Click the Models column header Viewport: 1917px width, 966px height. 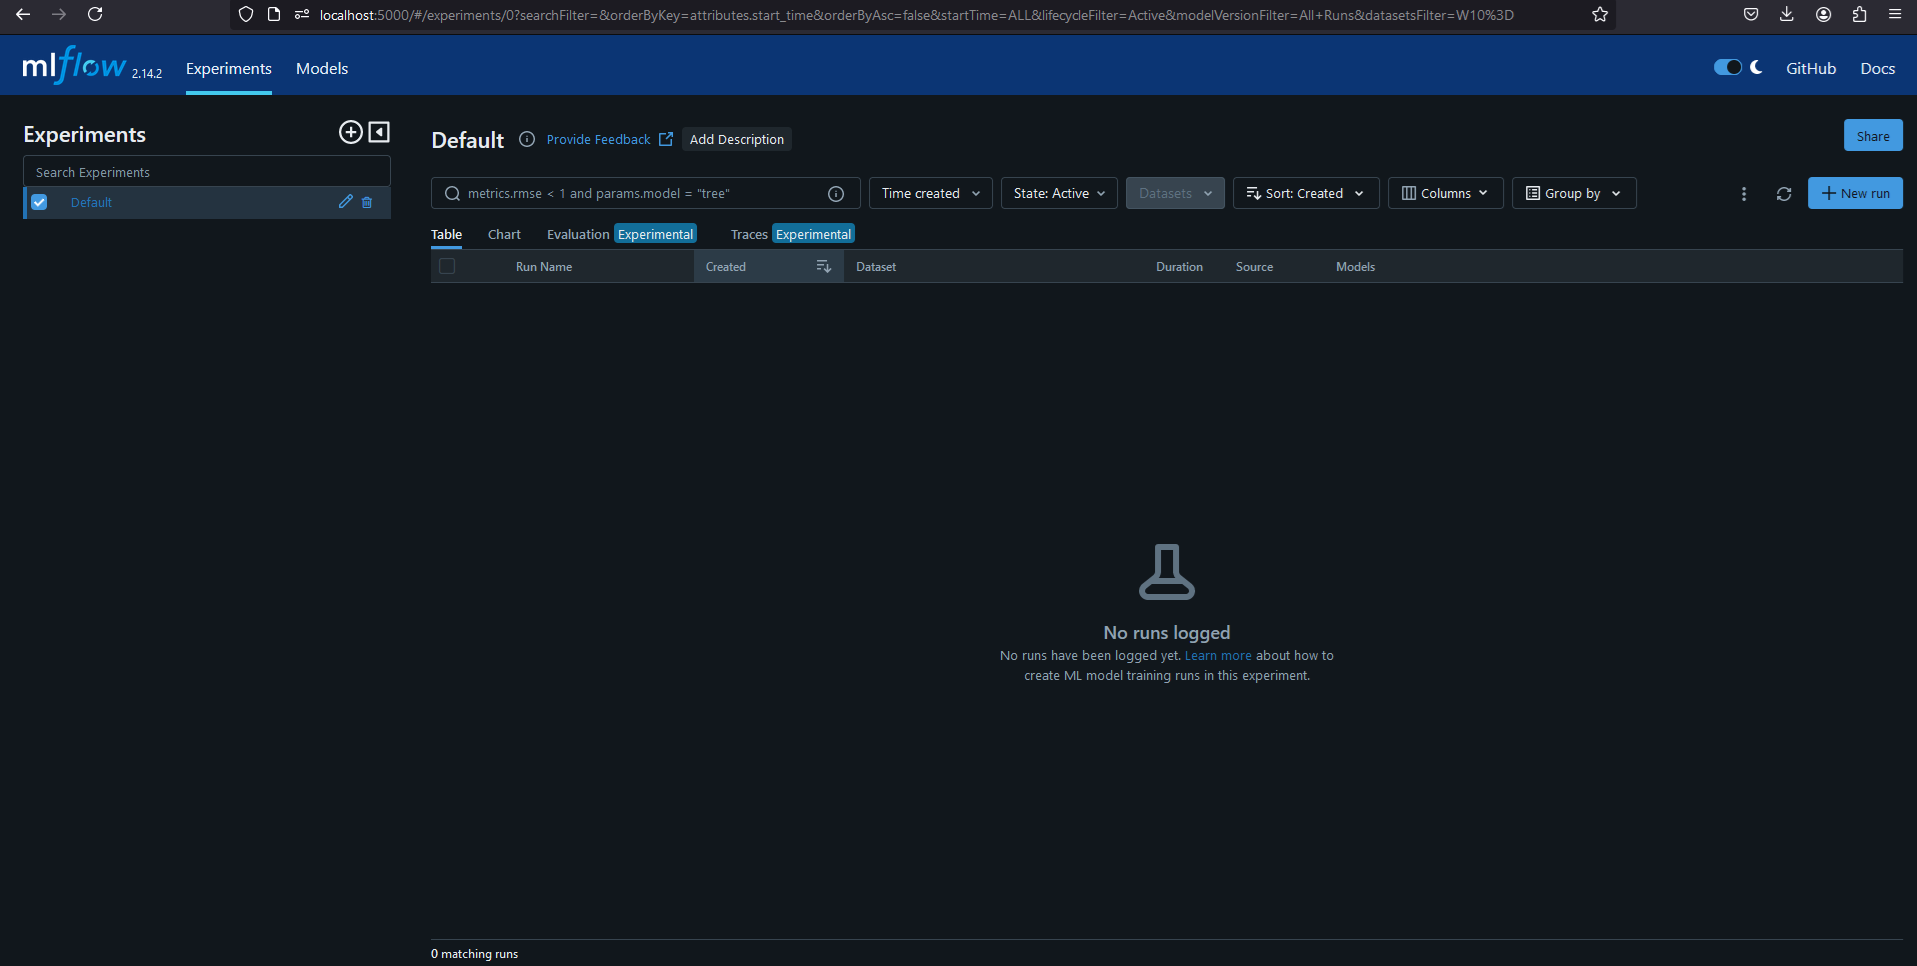[1355, 267]
